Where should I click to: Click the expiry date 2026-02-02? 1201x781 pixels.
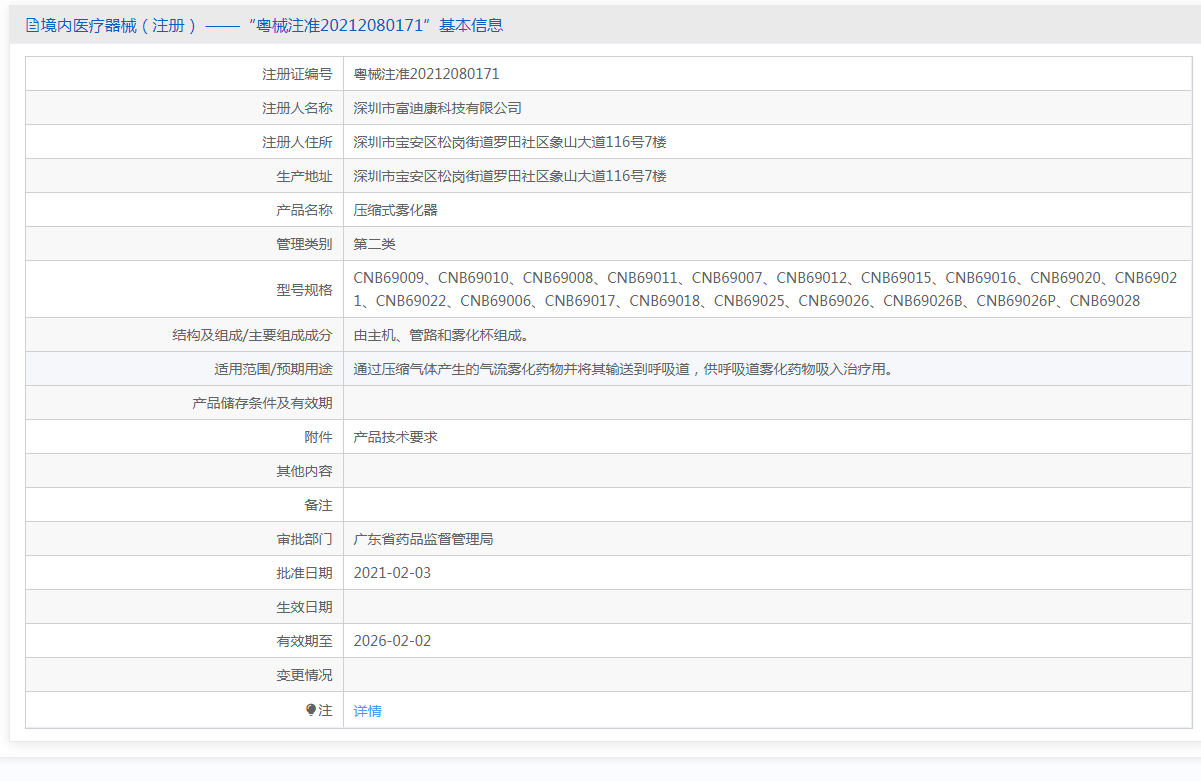[x=392, y=641]
